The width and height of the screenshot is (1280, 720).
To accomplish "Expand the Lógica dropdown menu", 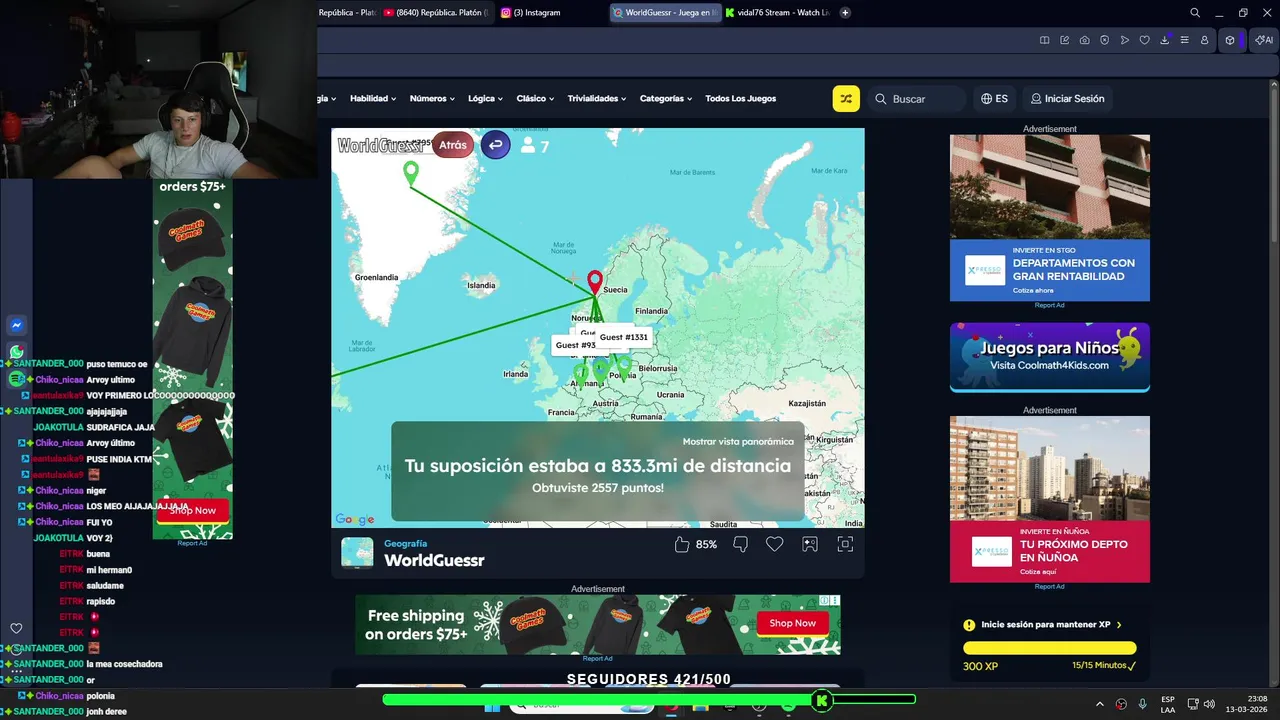I will [x=486, y=99].
